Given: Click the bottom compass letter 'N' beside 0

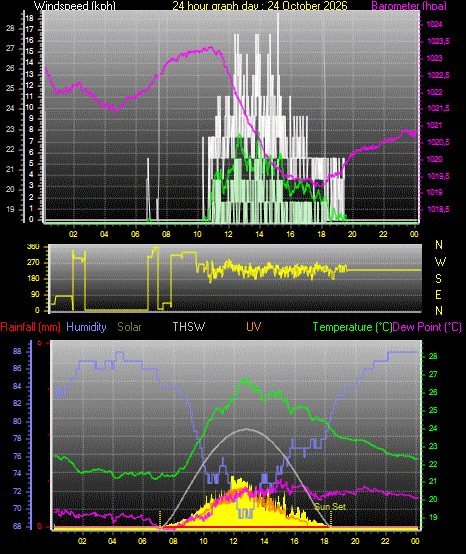Looking at the screenshot, I should pyautogui.click(x=439, y=311).
